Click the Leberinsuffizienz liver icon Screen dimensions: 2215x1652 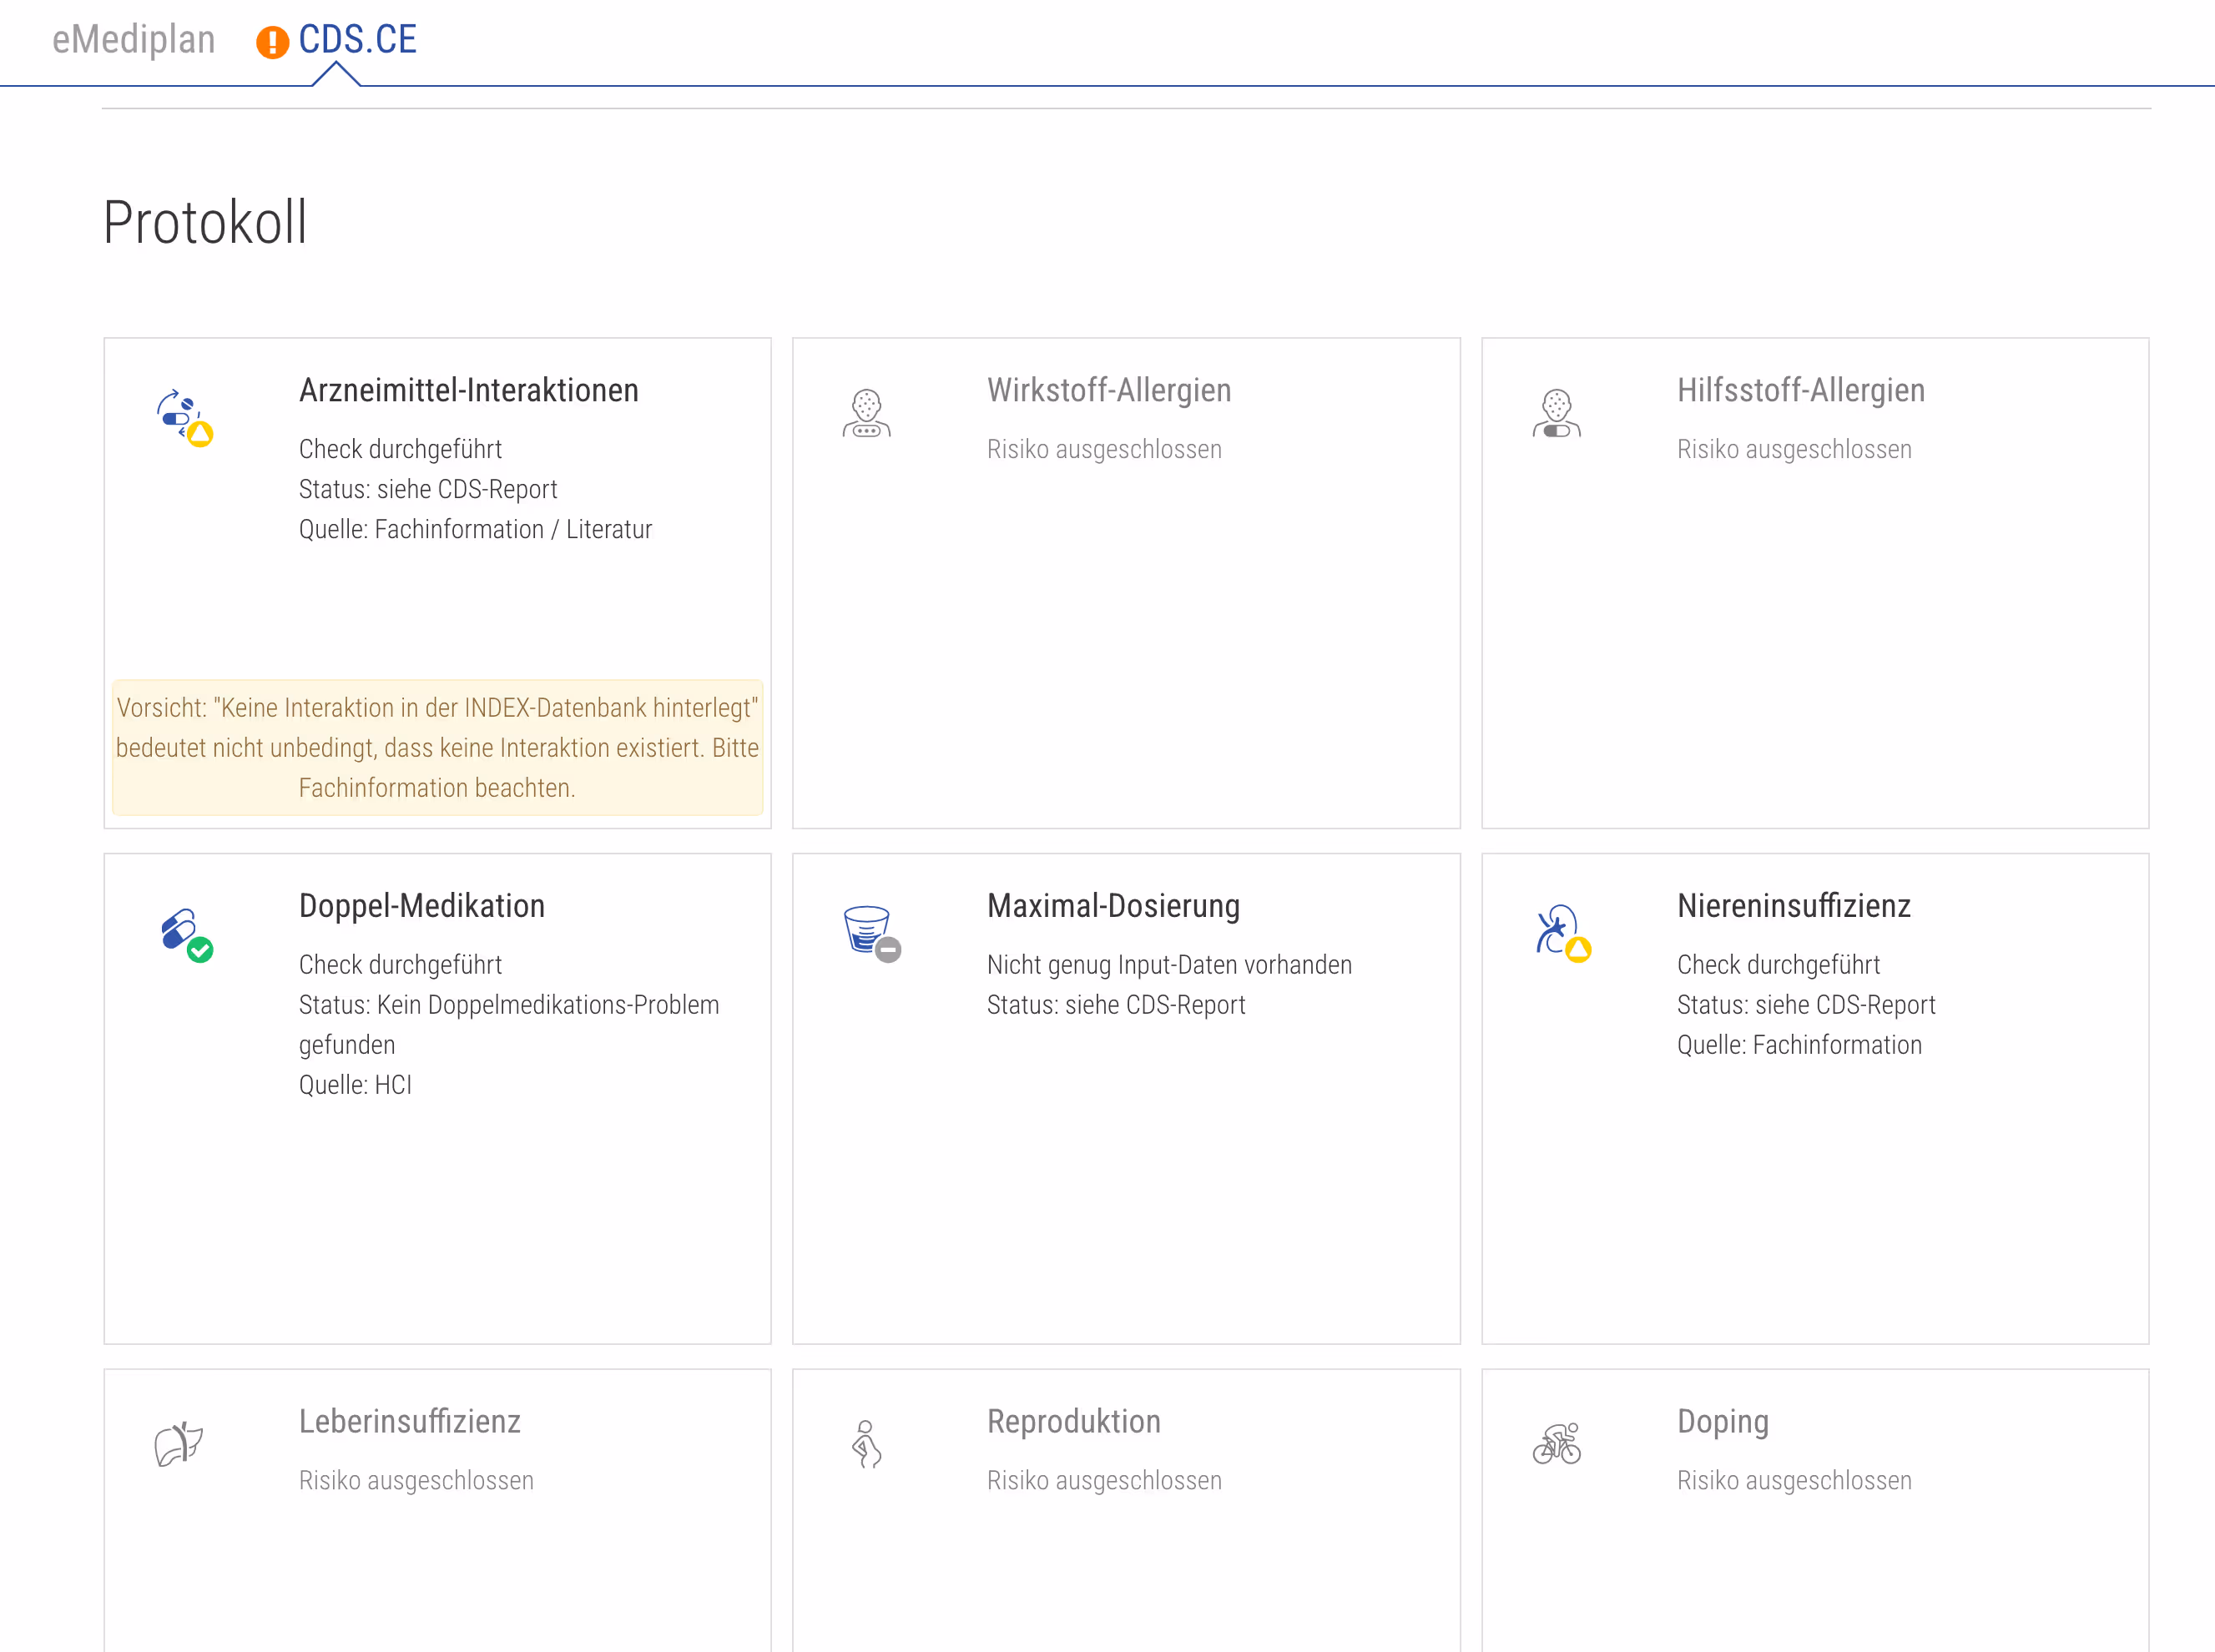pos(178,1444)
